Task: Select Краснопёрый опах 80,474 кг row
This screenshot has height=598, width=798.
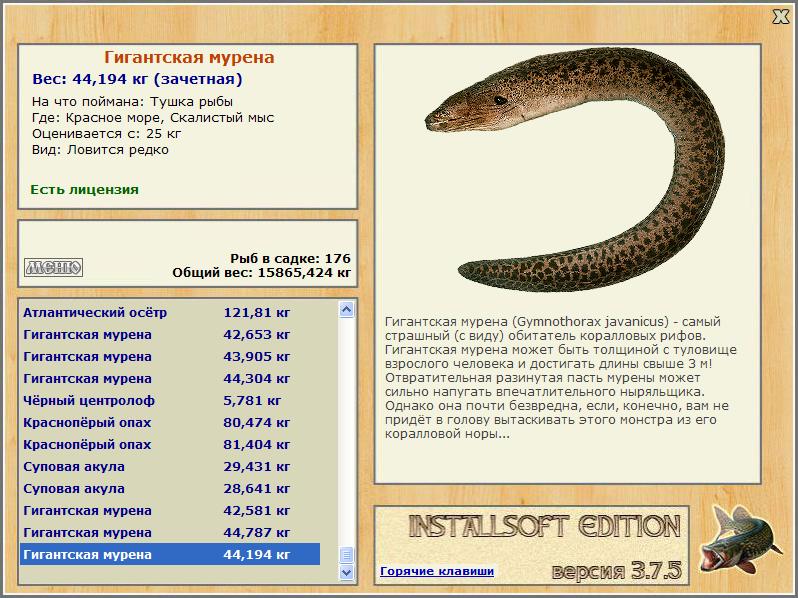Action: click(170, 422)
